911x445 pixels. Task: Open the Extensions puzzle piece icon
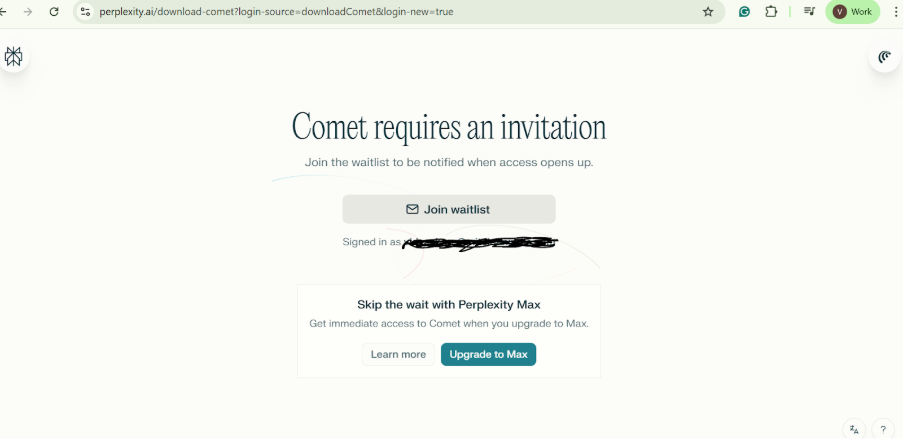pos(771,12)
